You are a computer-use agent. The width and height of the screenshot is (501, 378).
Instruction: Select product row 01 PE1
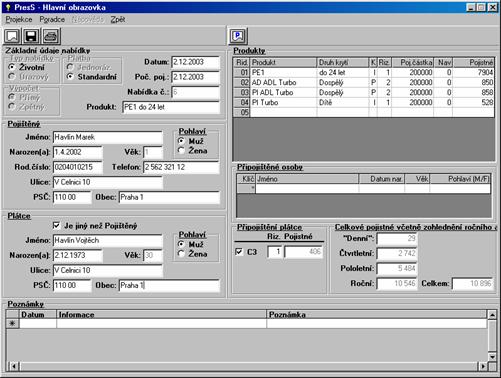click(364, 72)
